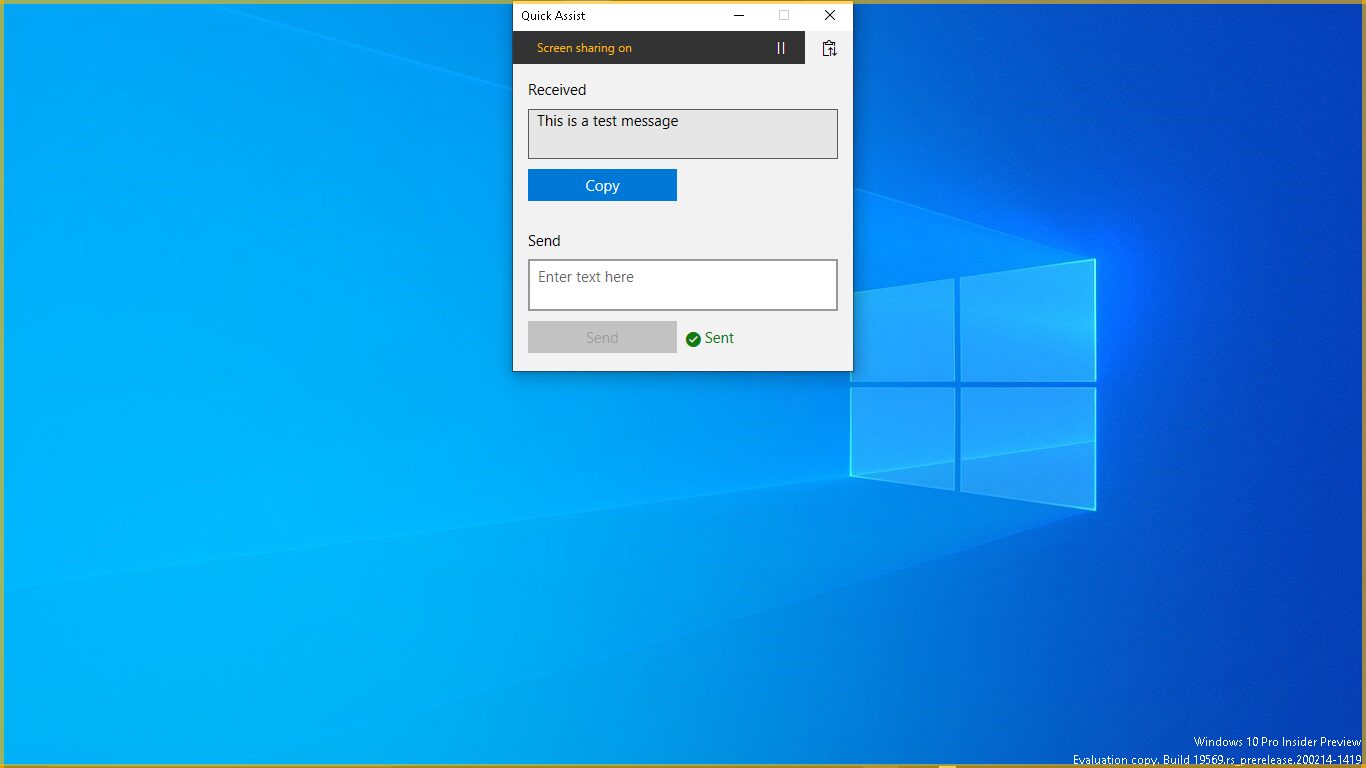
Task: Click the 'Received' heading label
Action: (557, 90)
